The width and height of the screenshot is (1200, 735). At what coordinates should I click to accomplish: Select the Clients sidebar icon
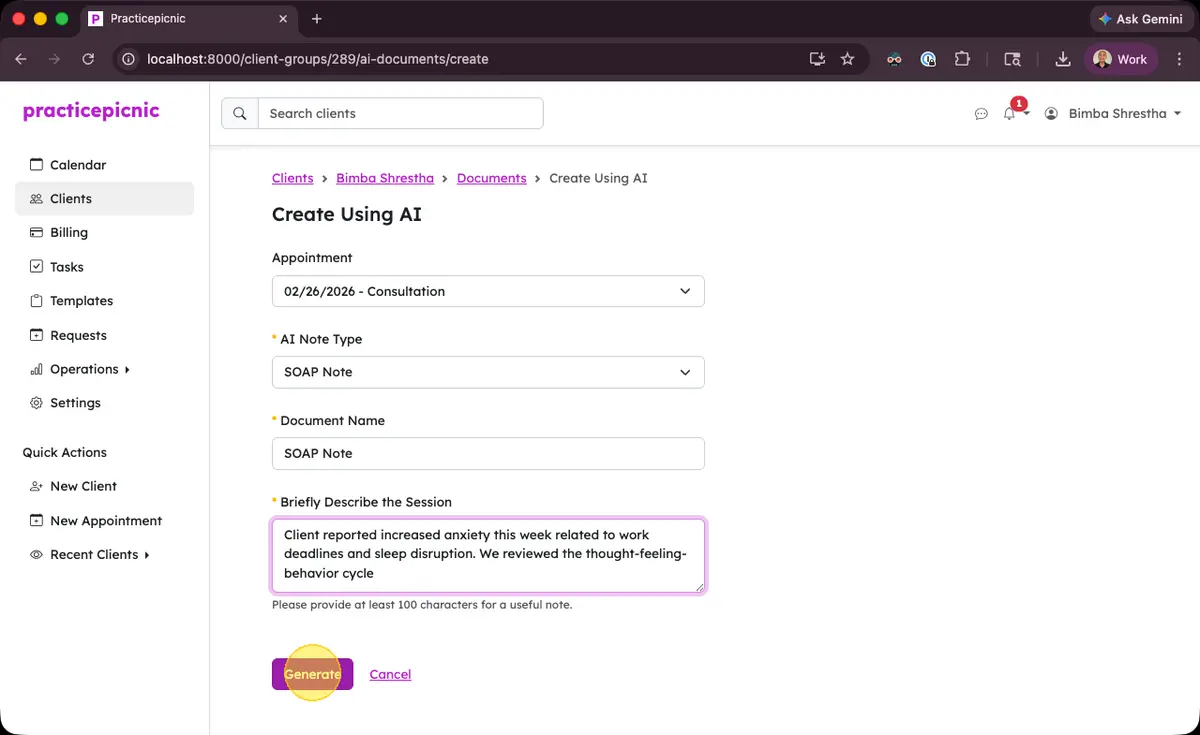pos(34,198)
